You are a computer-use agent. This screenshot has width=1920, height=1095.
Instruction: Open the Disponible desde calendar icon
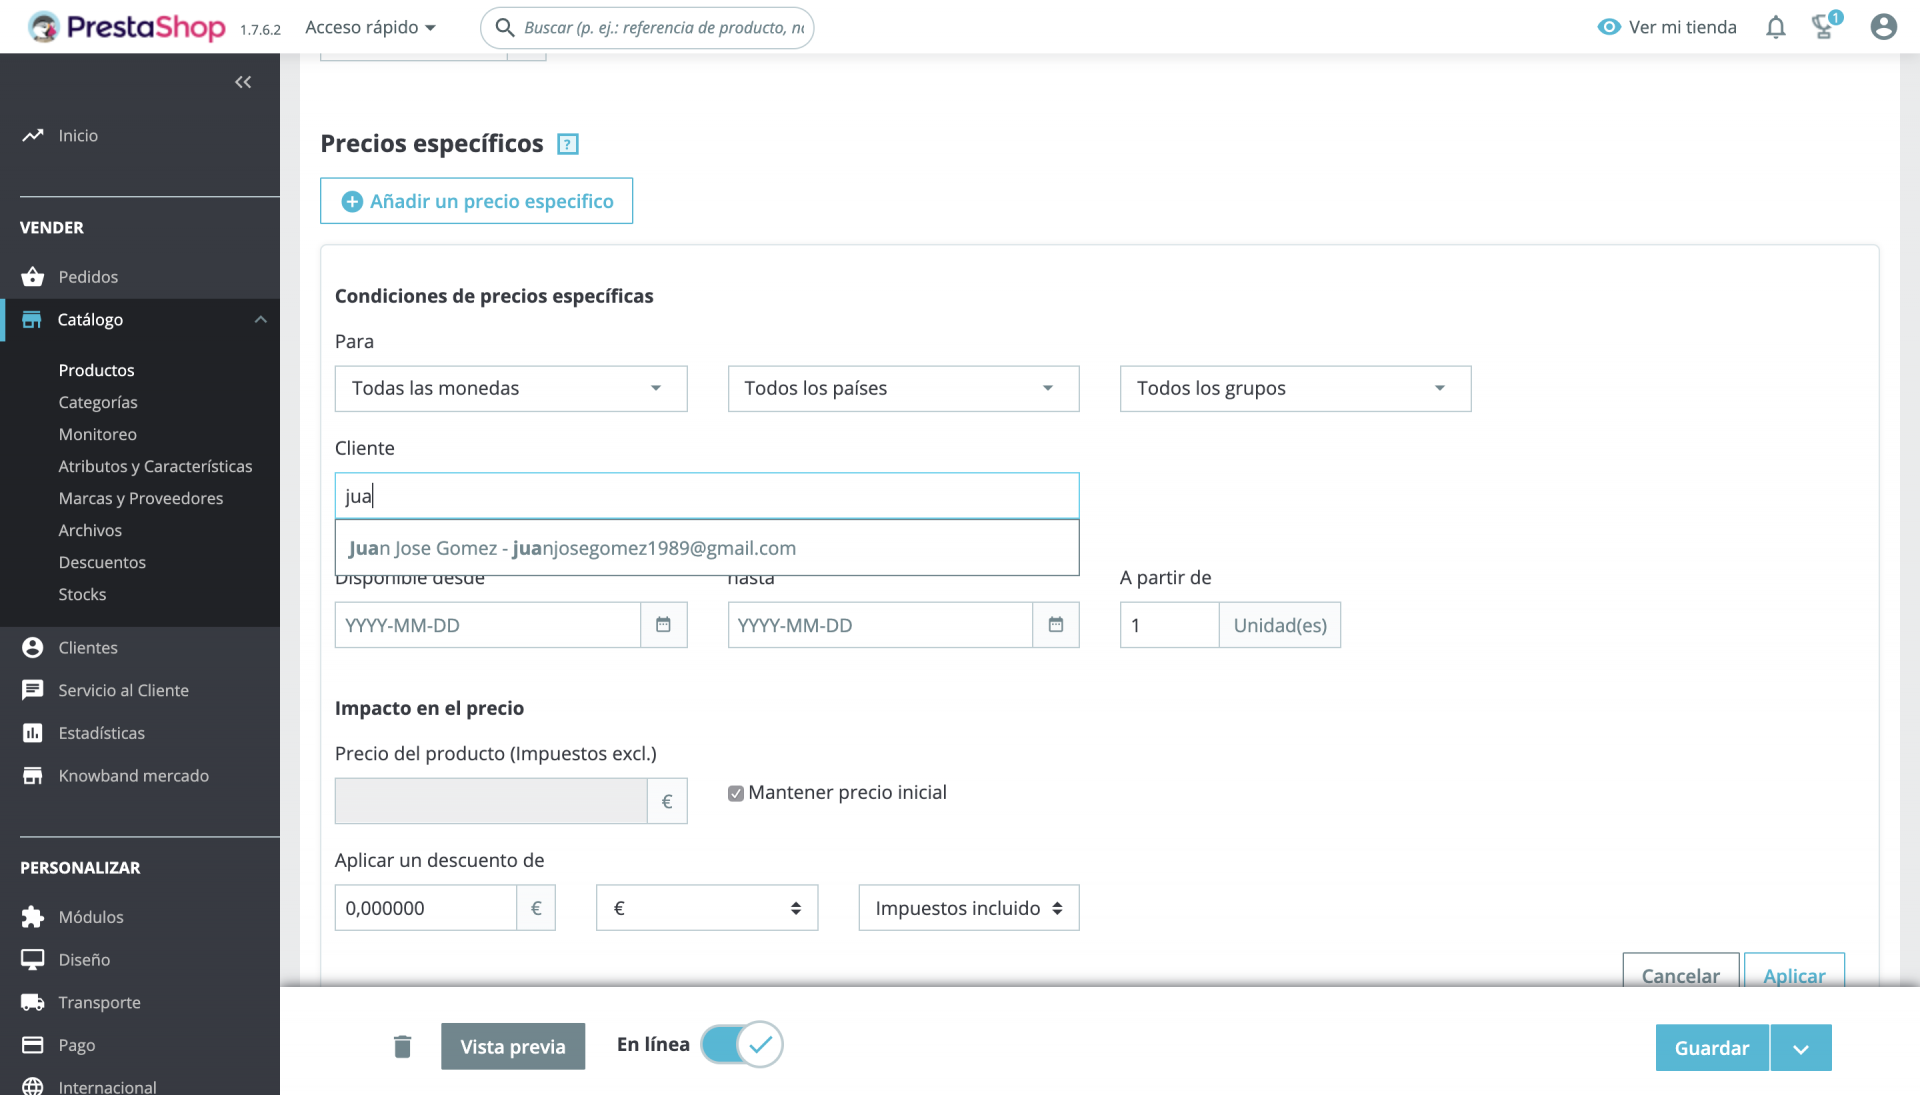click(x=663, y=625)
